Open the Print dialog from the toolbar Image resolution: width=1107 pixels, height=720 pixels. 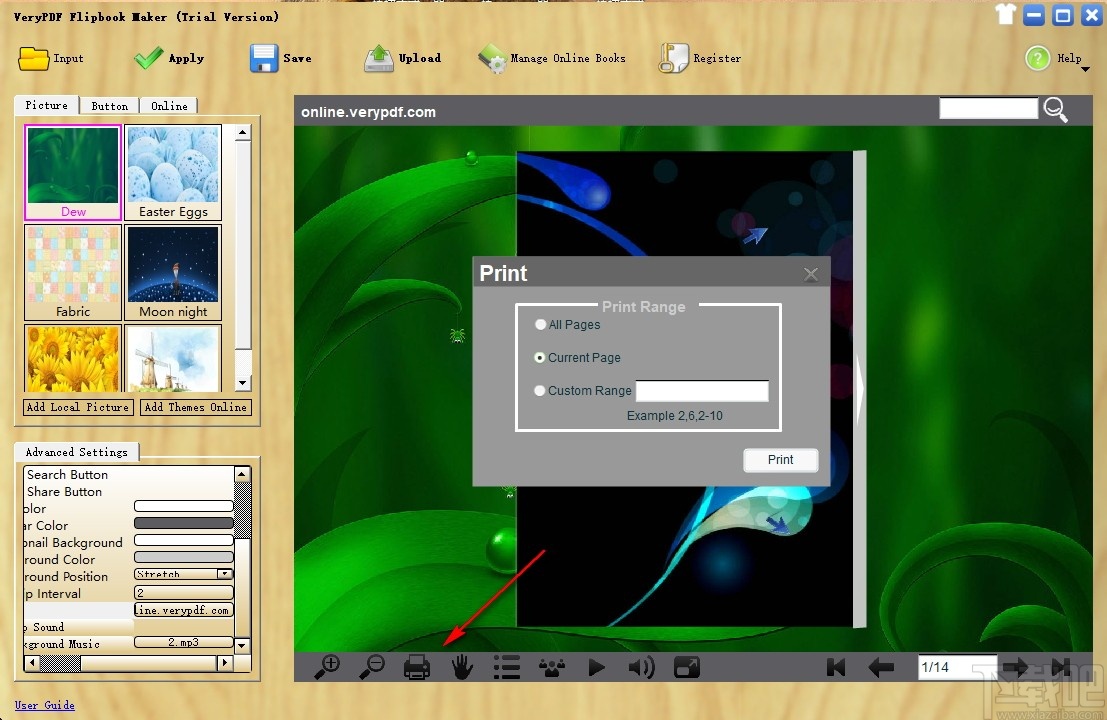pyautogui.click(x=416, y=666)
